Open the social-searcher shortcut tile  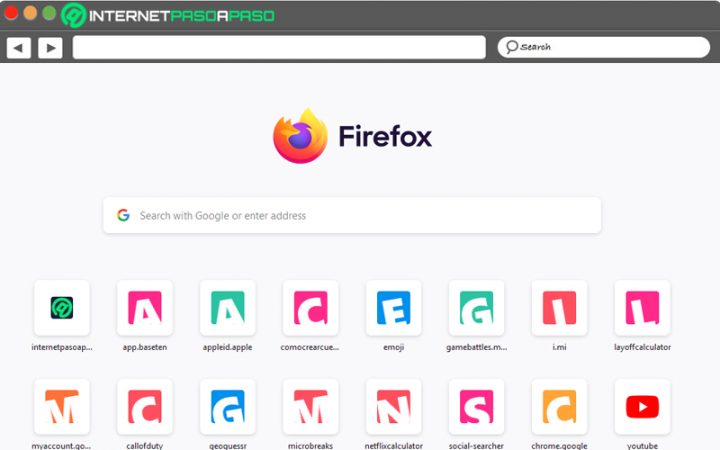pos(476,406)
